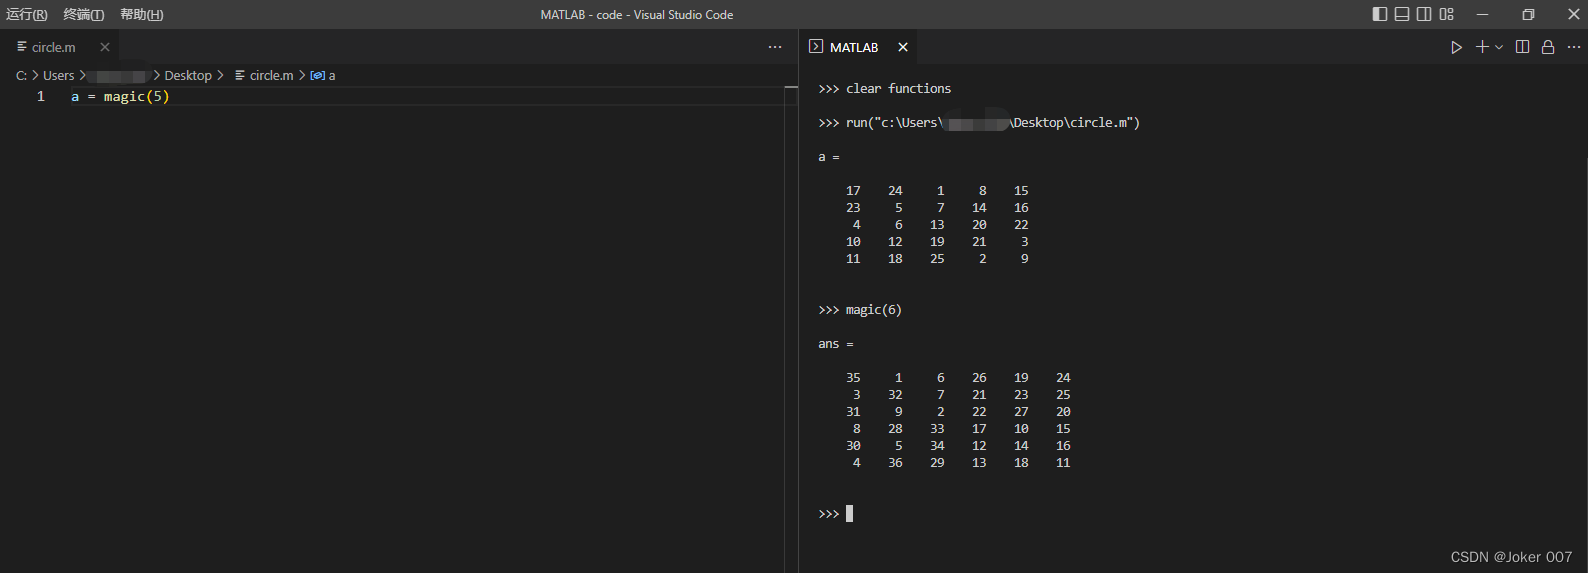
Task: Close the circle.m editor tab
Action: pos(105,47)
